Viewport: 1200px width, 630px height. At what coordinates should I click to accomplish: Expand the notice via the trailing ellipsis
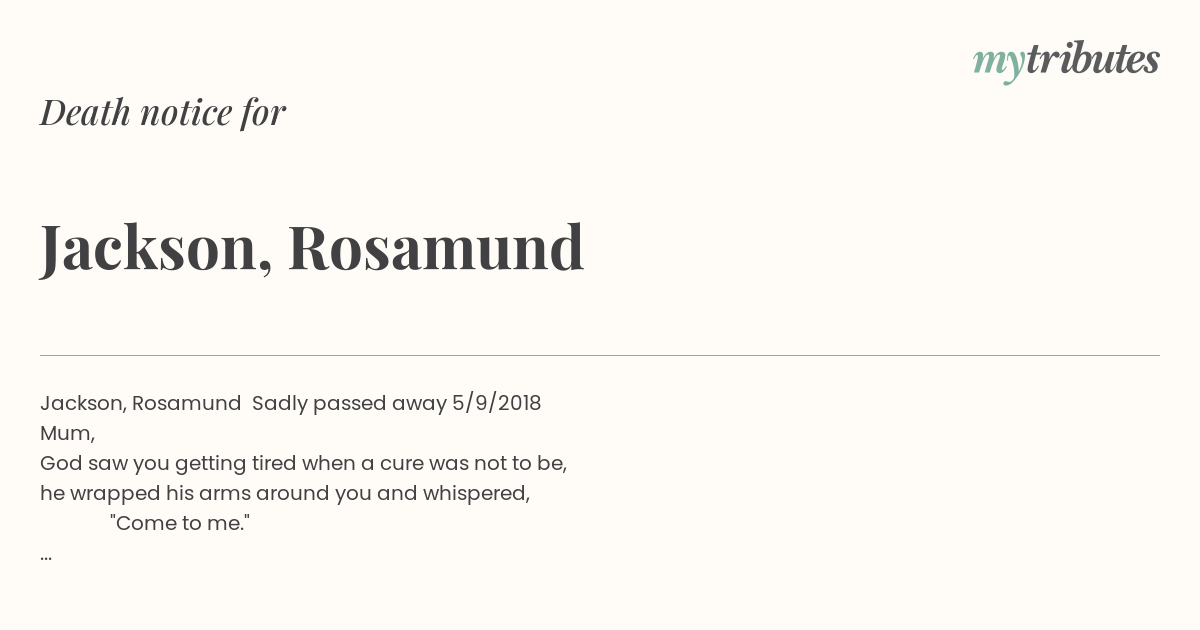[46, 557]
